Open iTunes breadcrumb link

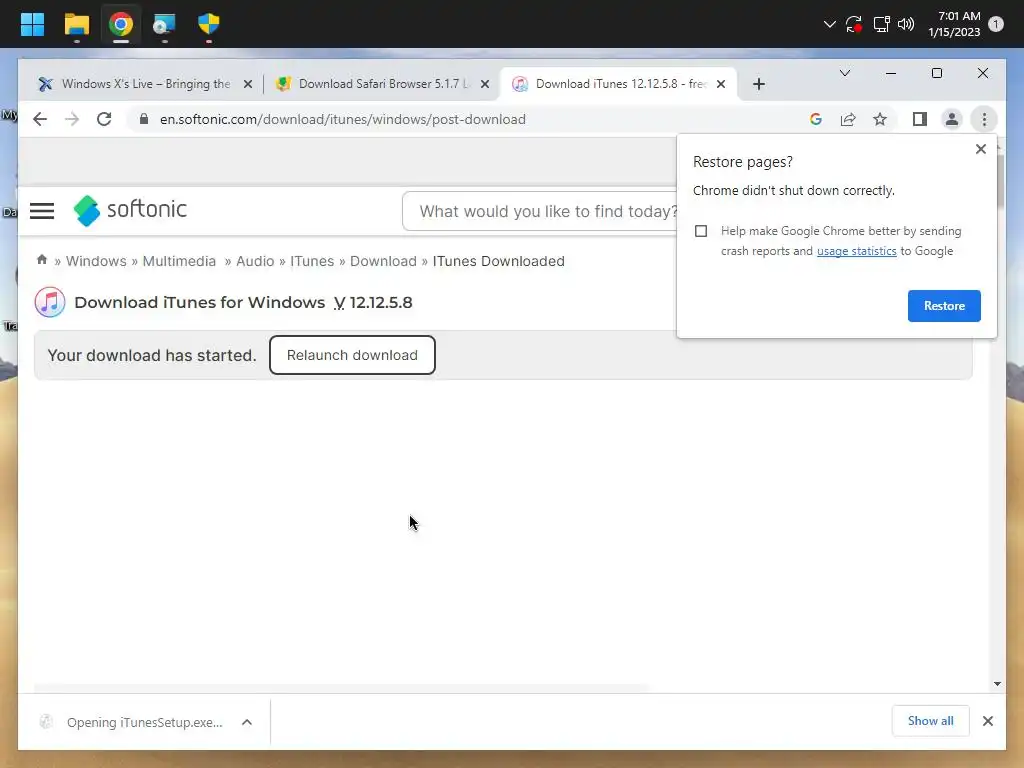312,261
